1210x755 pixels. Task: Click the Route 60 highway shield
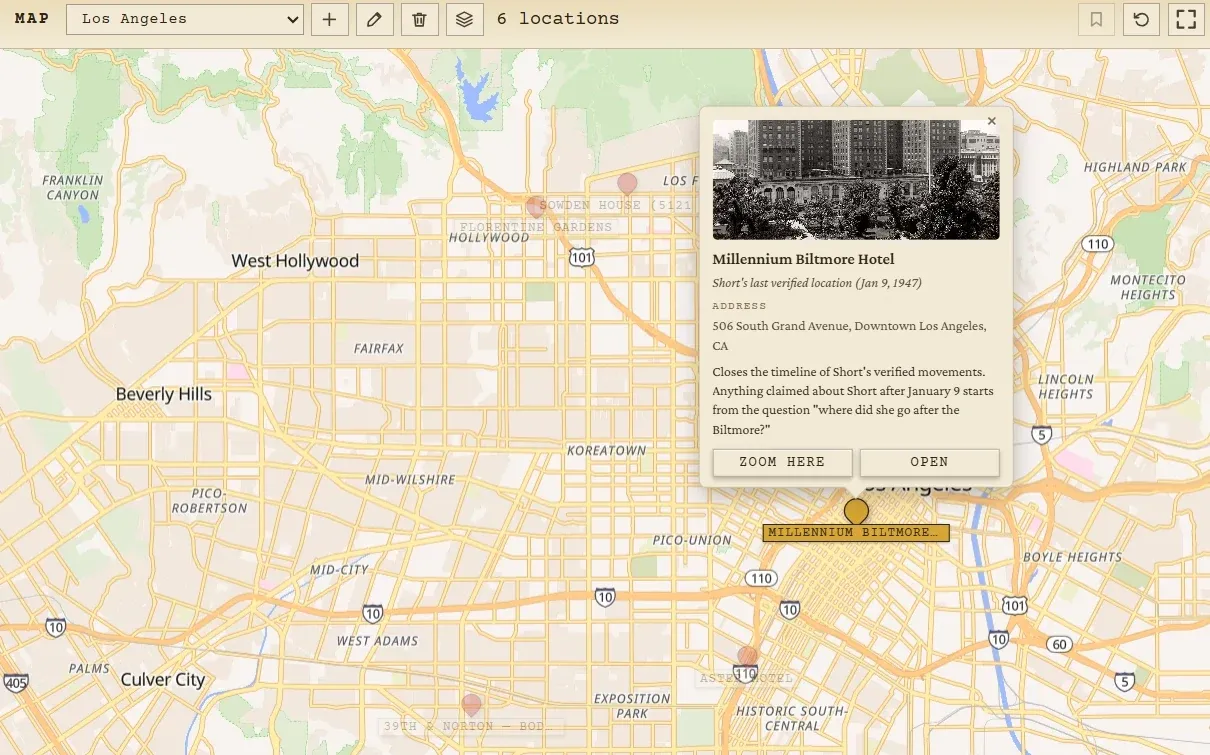(1060, 645)
